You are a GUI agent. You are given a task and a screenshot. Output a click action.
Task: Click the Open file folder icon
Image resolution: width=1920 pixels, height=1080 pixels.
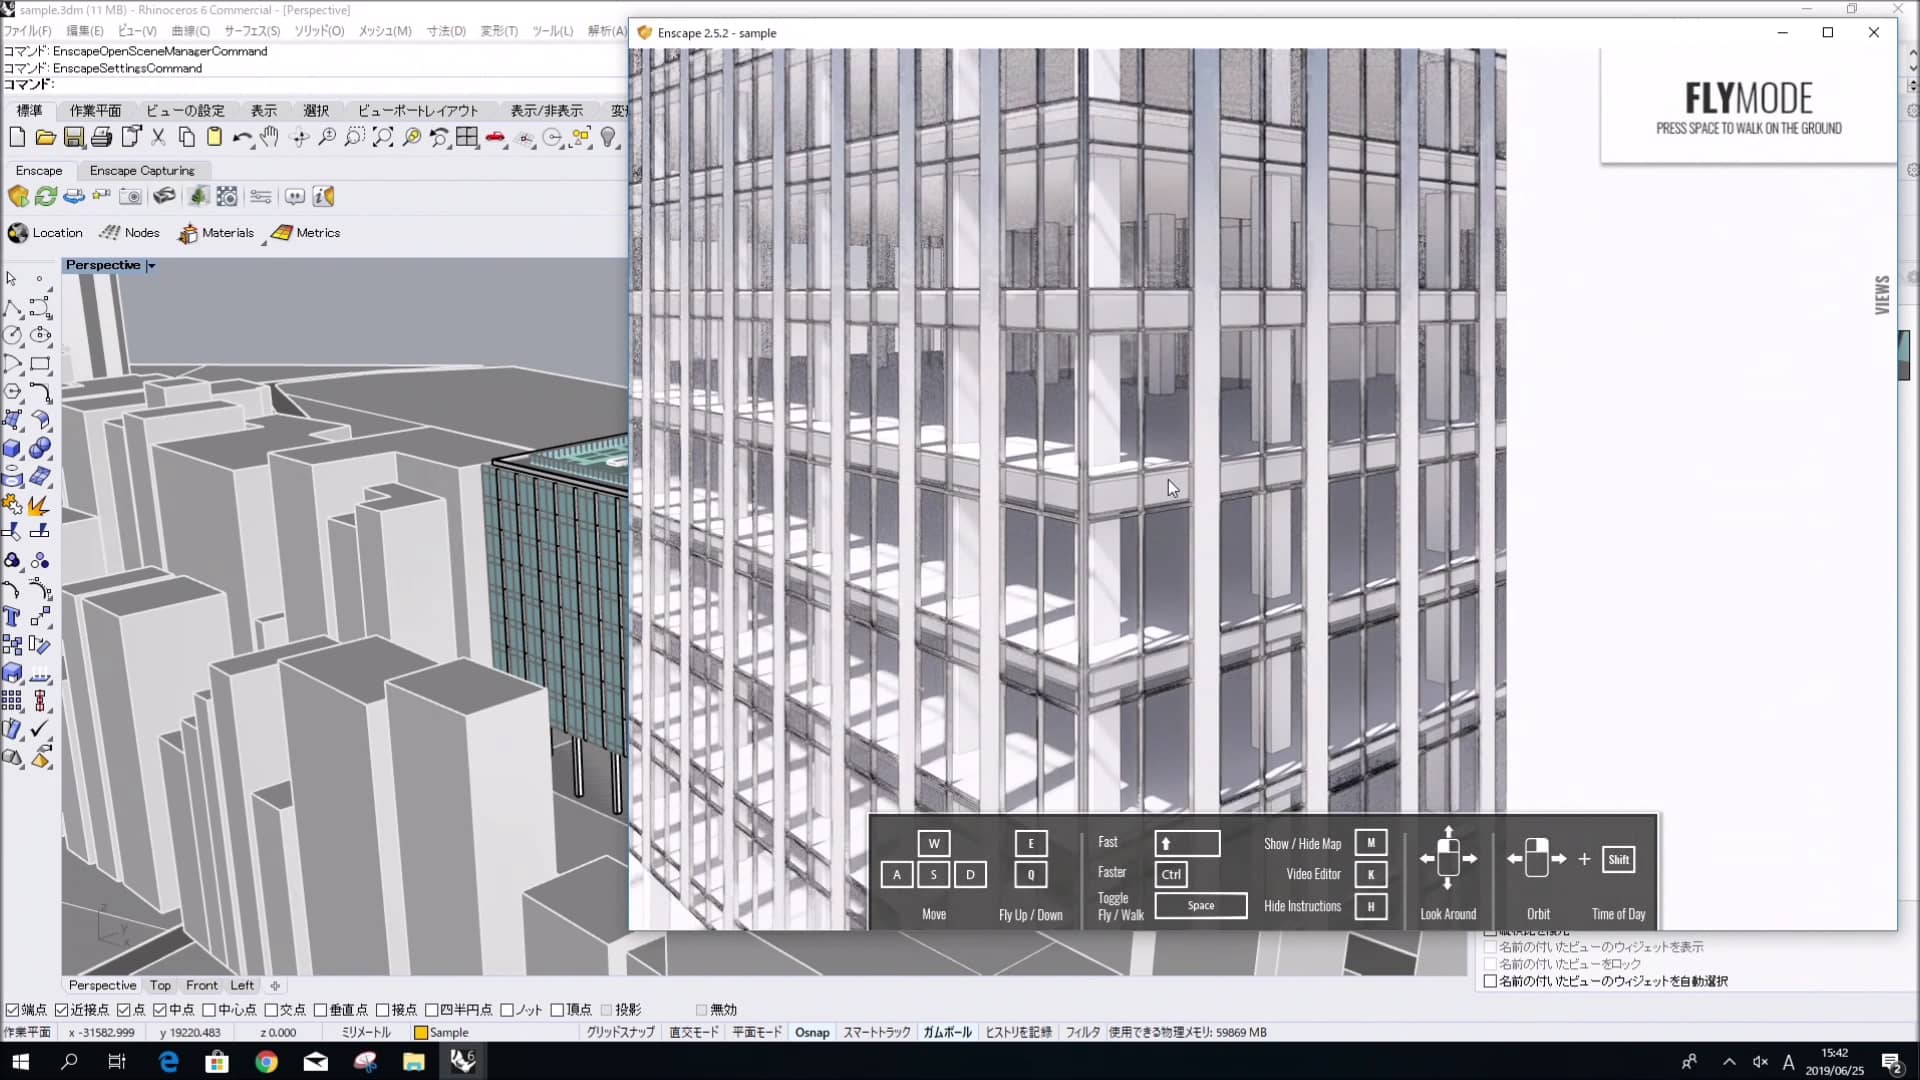[x=45, y=138]
